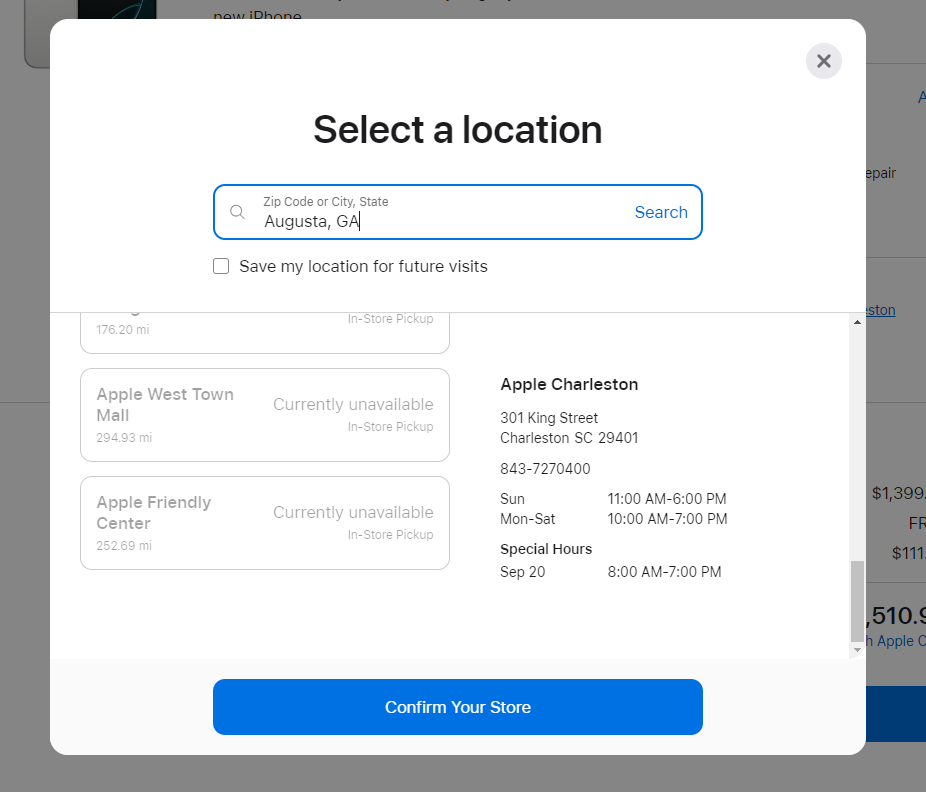Close the Select a location dialog
Viewport: 926px width, 792px height.
tap(823, 61)
